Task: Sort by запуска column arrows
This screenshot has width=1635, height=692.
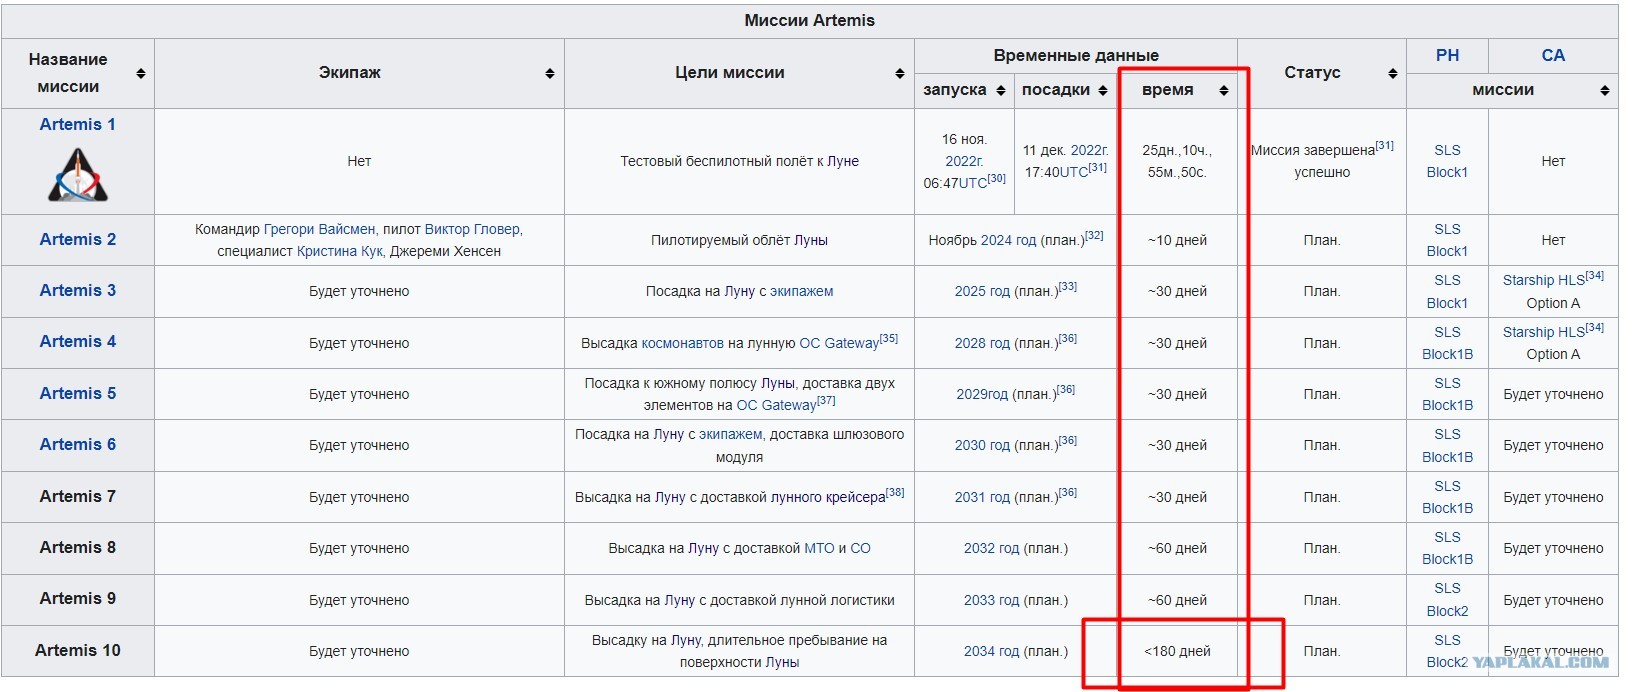Action: pos(1001,90)
